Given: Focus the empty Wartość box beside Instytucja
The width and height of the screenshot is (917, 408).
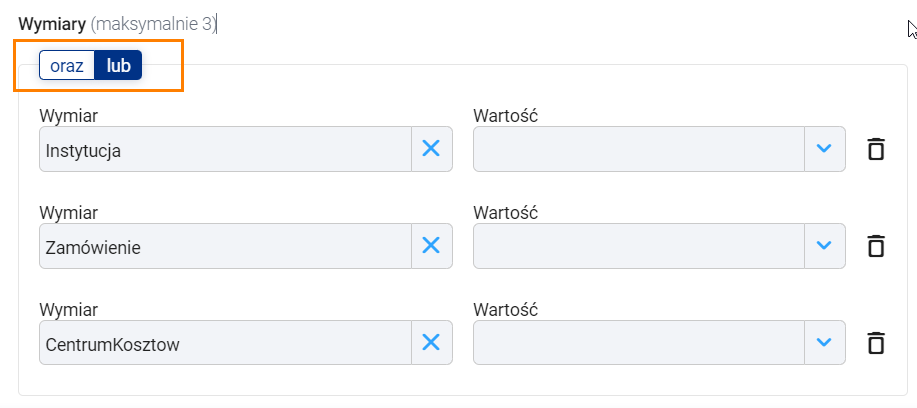Looking at the screenshot, I should (639, 149).
